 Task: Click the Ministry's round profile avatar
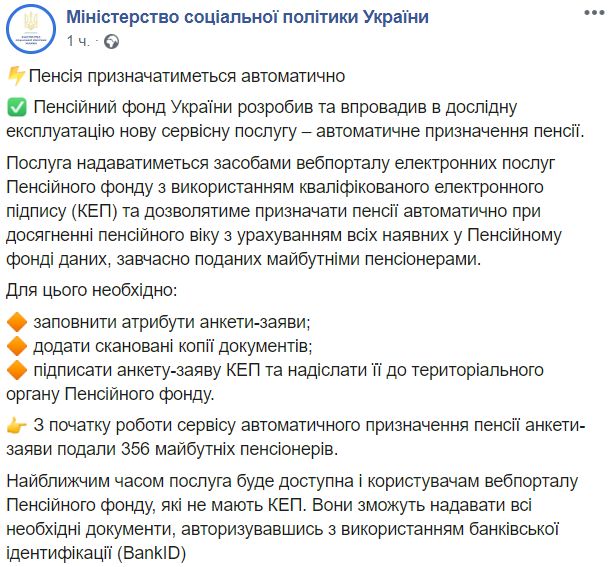point(31,28)
